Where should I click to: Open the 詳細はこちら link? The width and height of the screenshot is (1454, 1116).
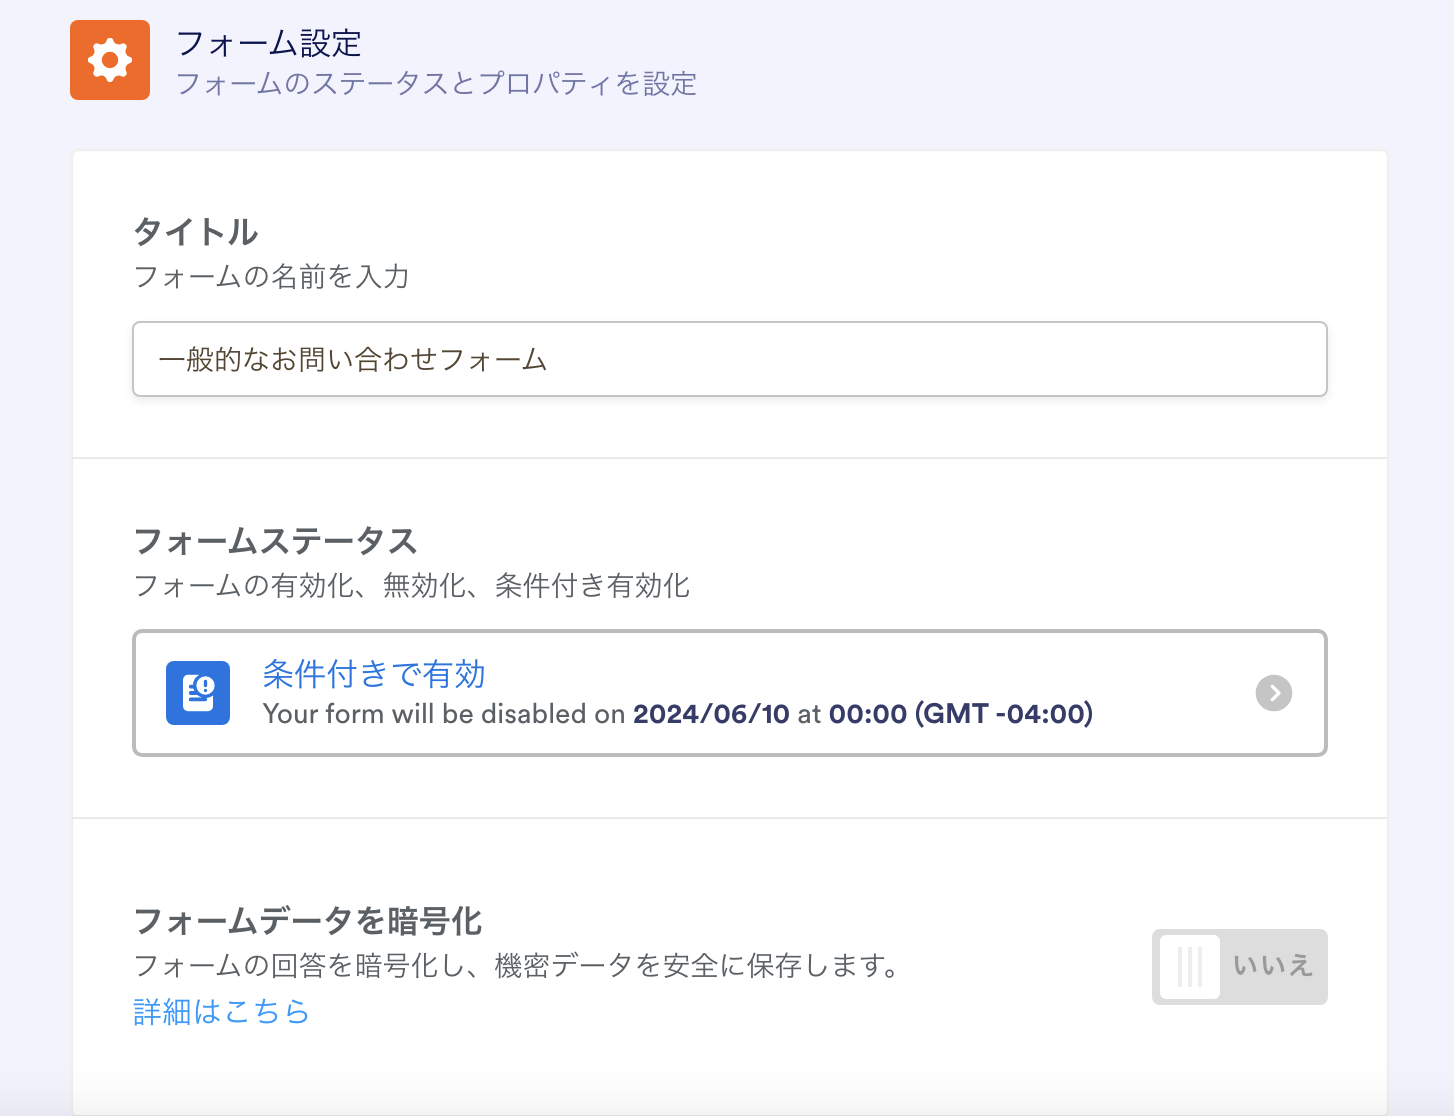pyautogui.click(x=221, y=1012)
